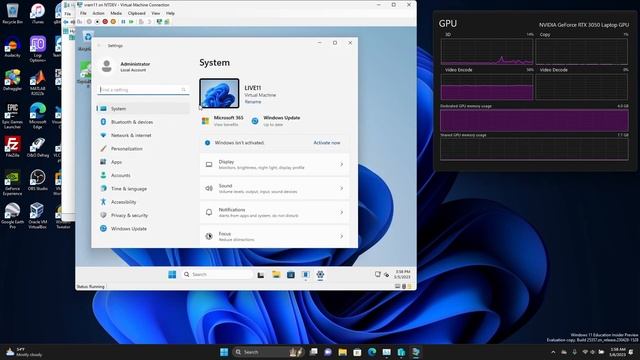Image resolution: width=640 pixels, height=360 pixels.
Task: Show hidden icons in host system tray
Action: tap(553, 352)
